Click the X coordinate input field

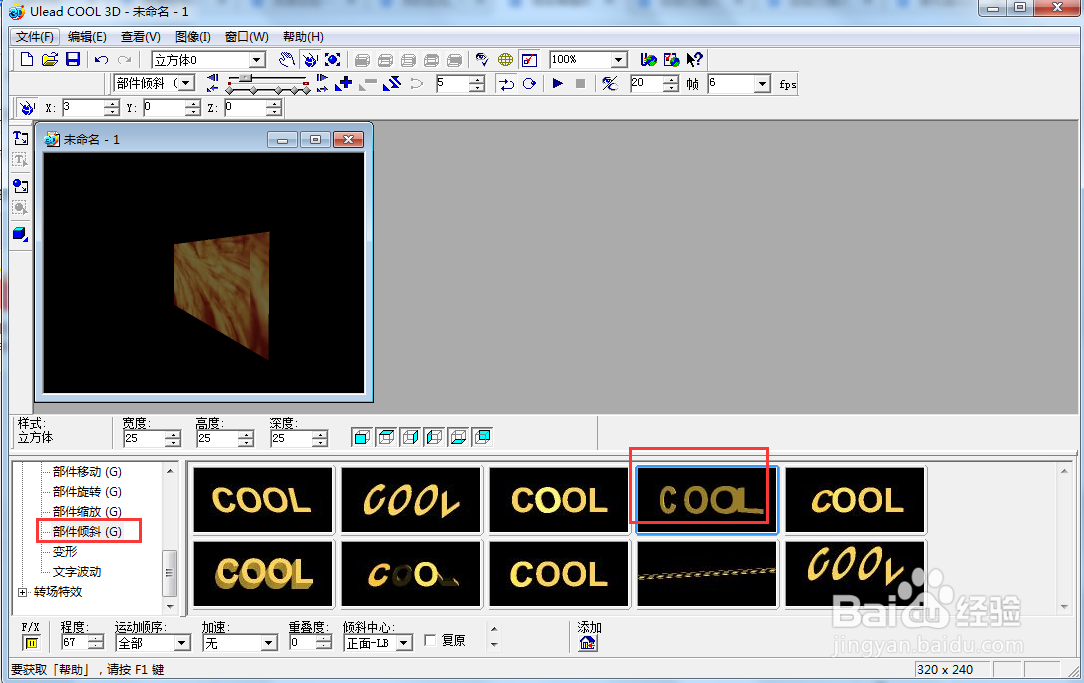[x=83, y=108]
